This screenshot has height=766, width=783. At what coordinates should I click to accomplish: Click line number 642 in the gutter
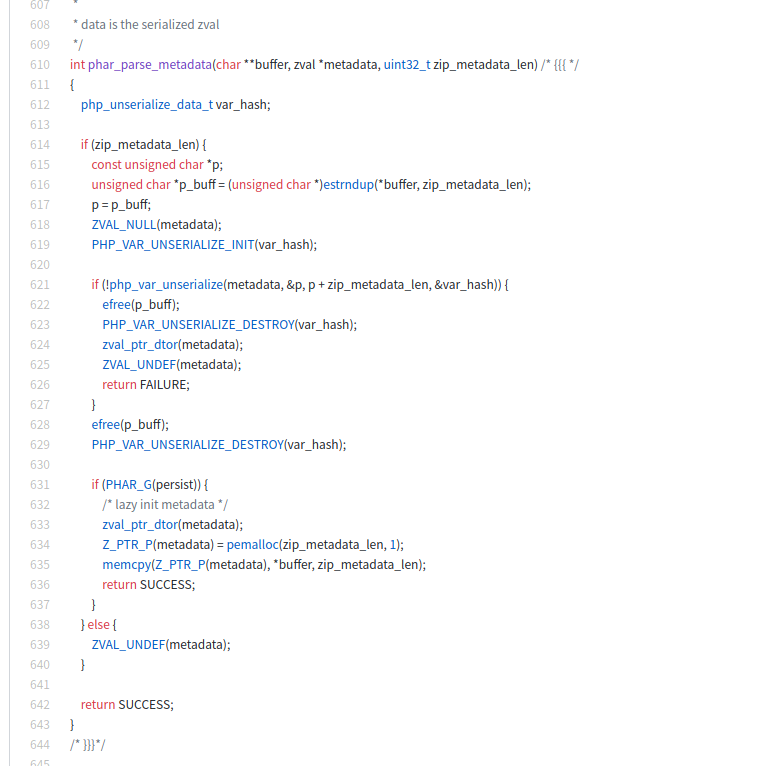(x=39, y=705)
